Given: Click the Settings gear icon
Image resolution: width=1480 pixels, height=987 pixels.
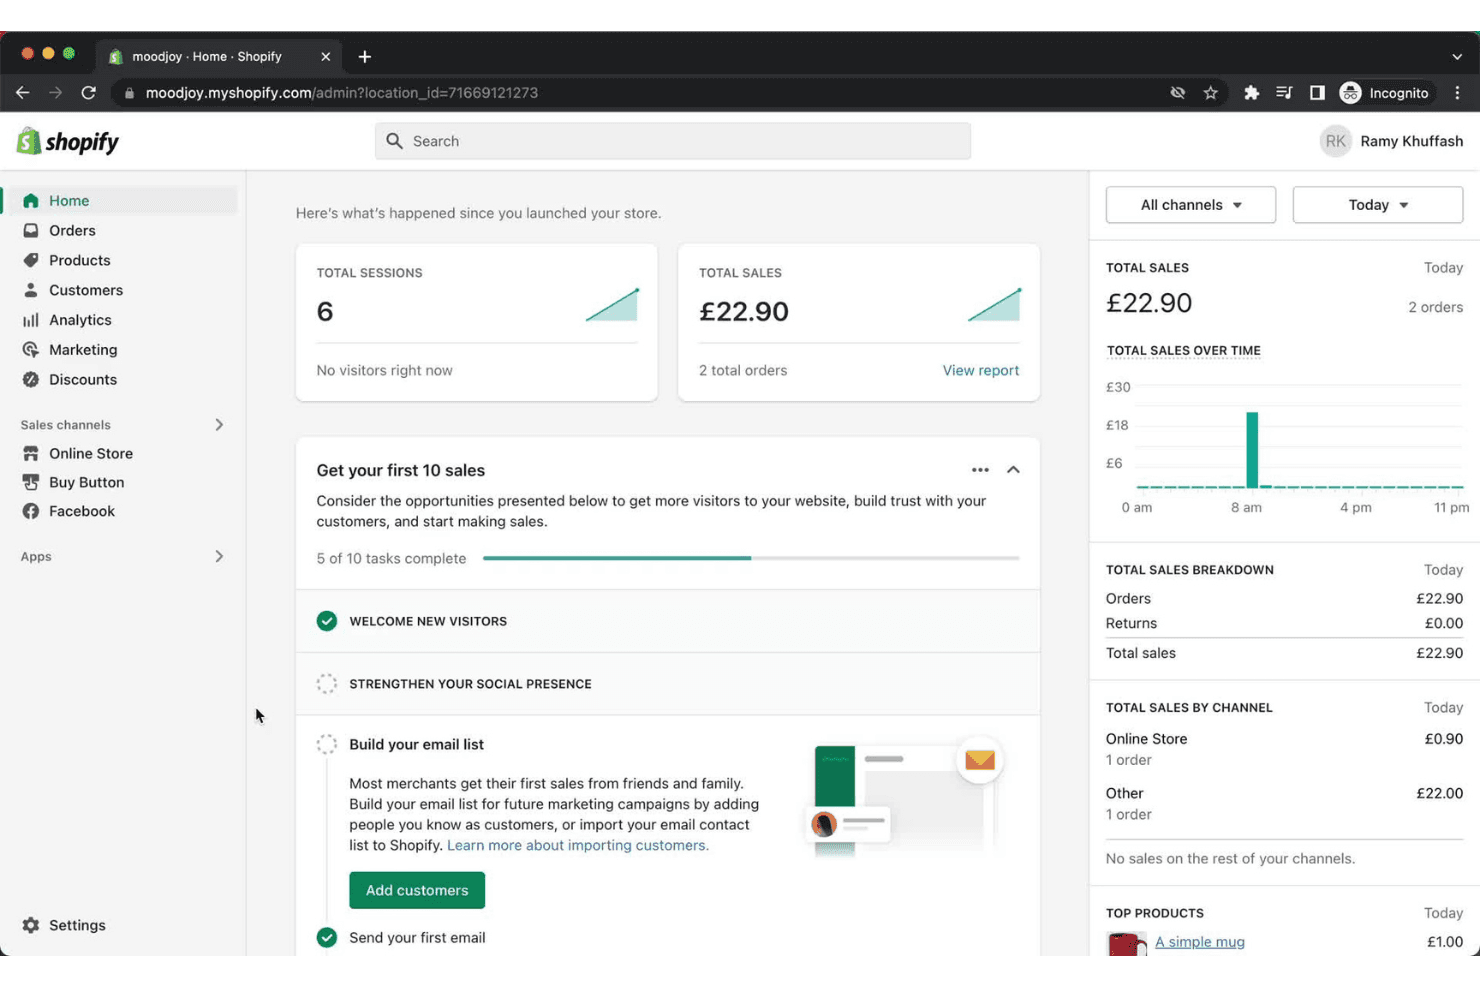Looking at the screenshot, I should point(31,925).
